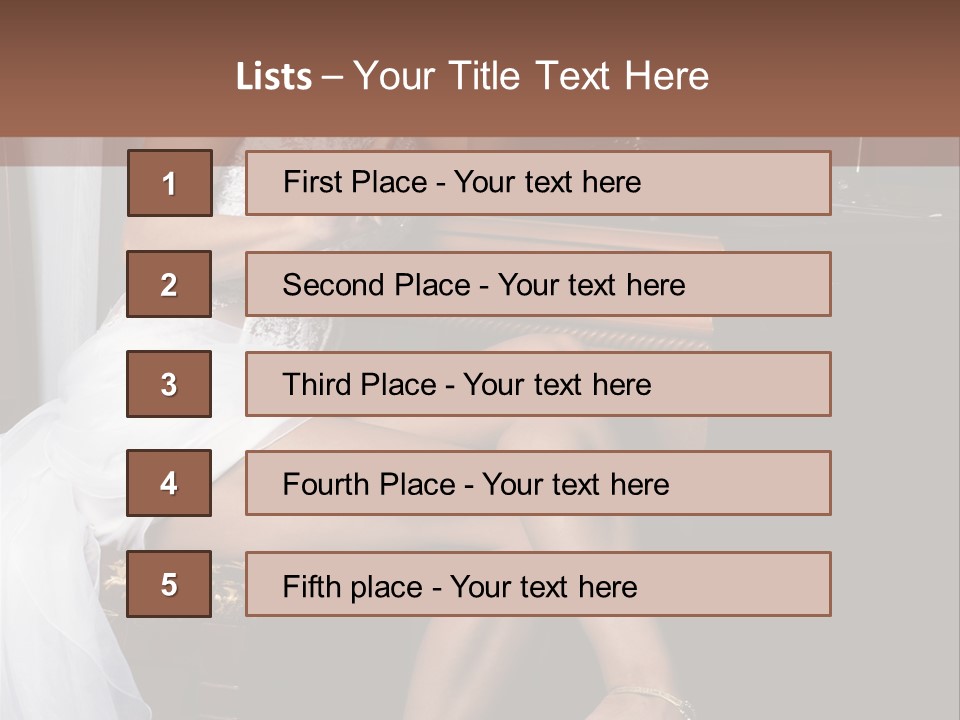This screenshot has height=720, width=960.
Task: Click the word 'First' in the list
Action: (312, 182)
